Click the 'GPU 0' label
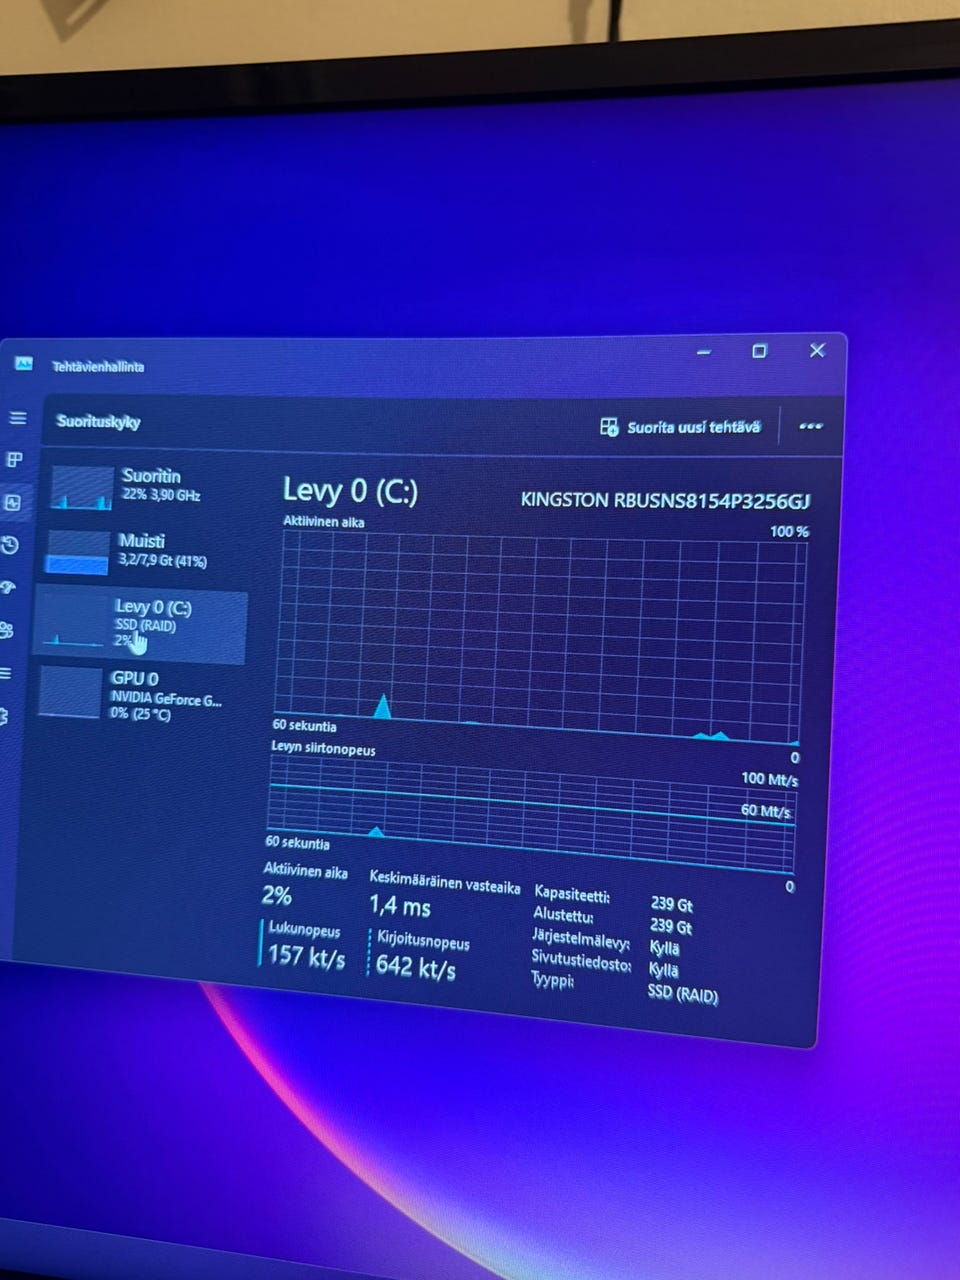 pyautogui.click(x=134, y=678)
